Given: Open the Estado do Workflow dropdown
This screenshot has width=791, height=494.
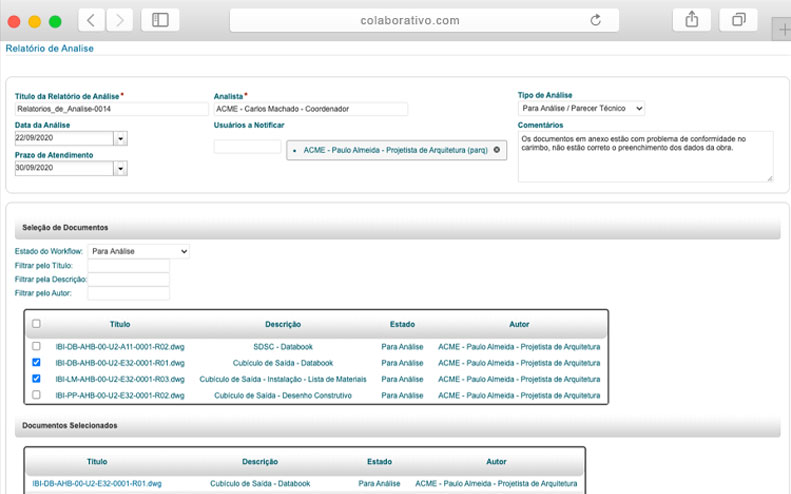Looking at the screenshot, I should coord(139,251).
